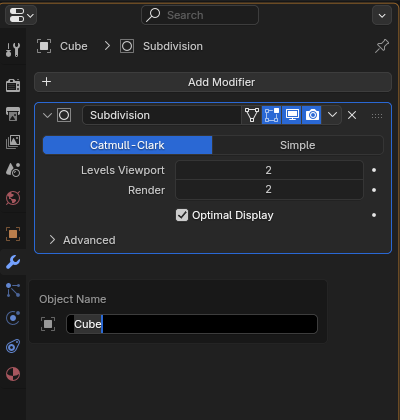Screen dimensions: 400x420
Task: Animate the Levels Viewport property dot
Action: tap(374, 170)
